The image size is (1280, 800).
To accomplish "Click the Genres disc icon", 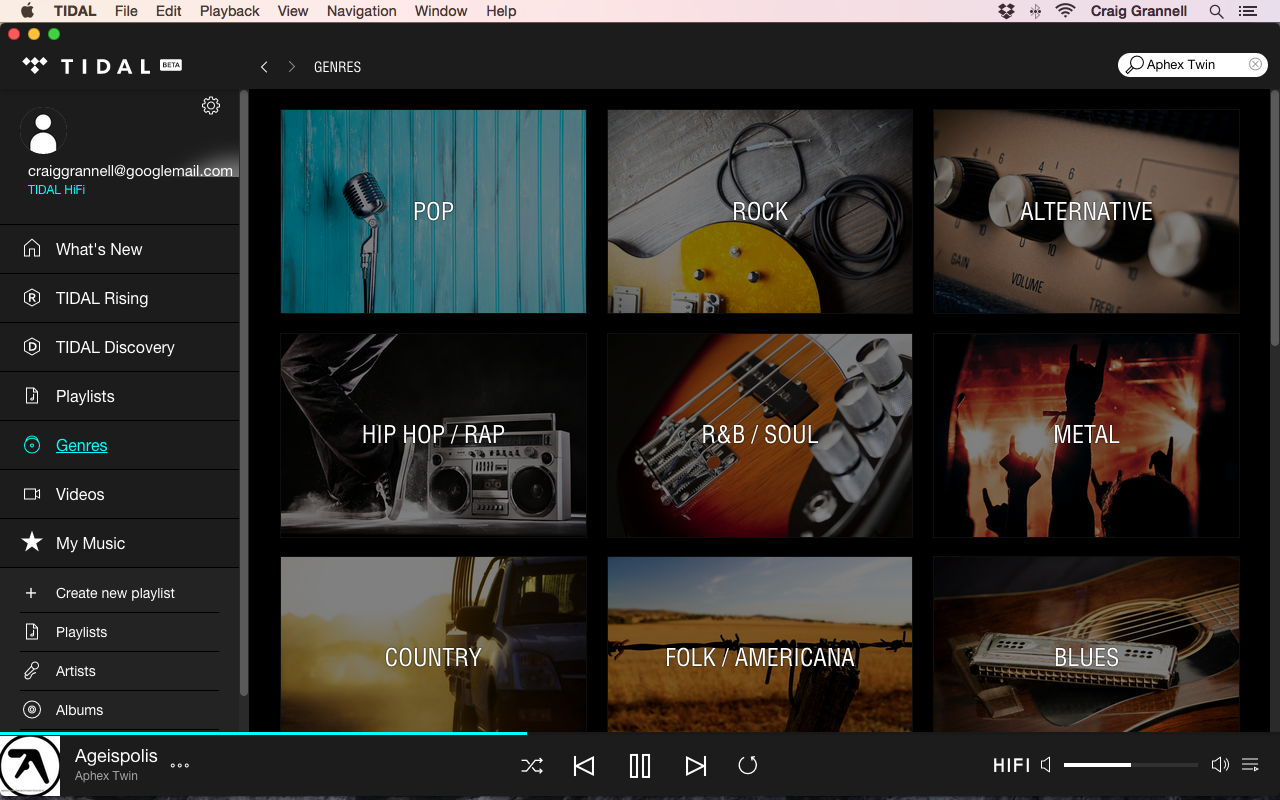I will click(32, 444).
